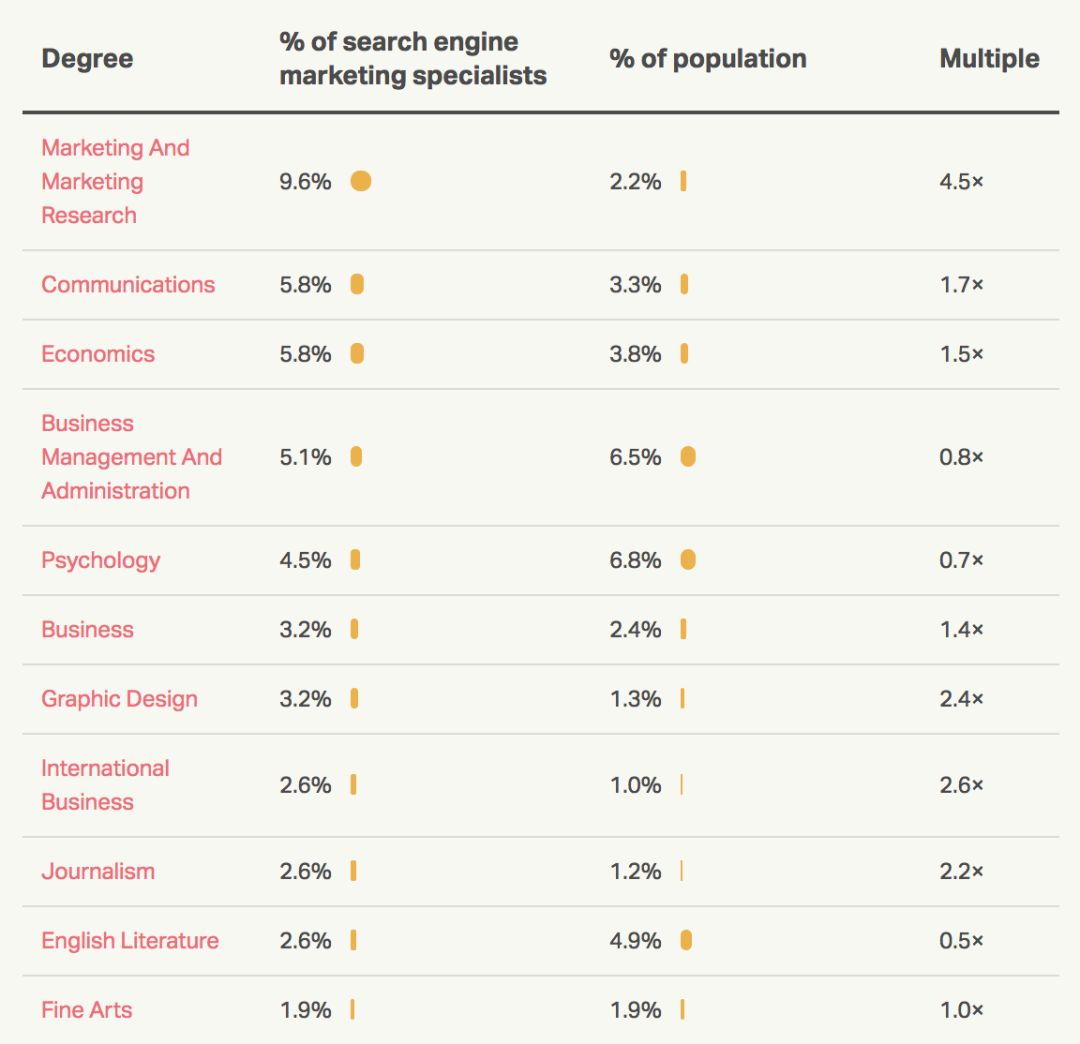Click the 4.9% population bar for English Literature

686,941
